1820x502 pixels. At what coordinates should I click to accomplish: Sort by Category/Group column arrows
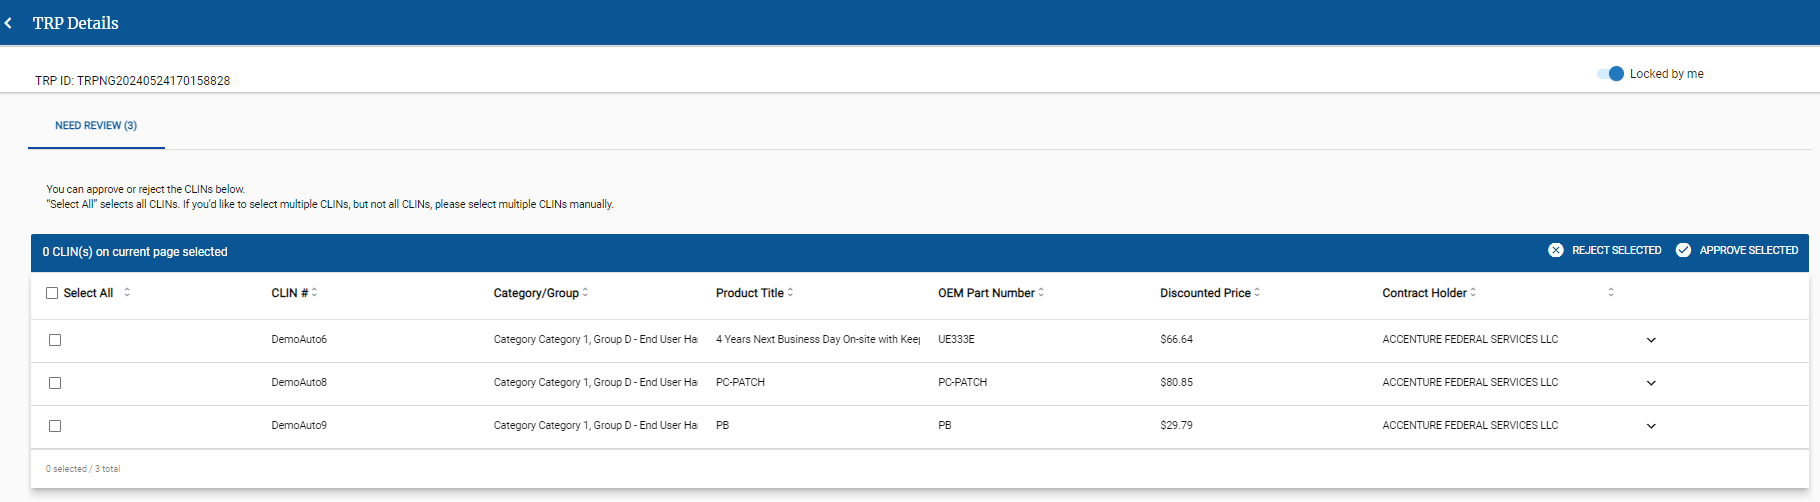(585, 293)
